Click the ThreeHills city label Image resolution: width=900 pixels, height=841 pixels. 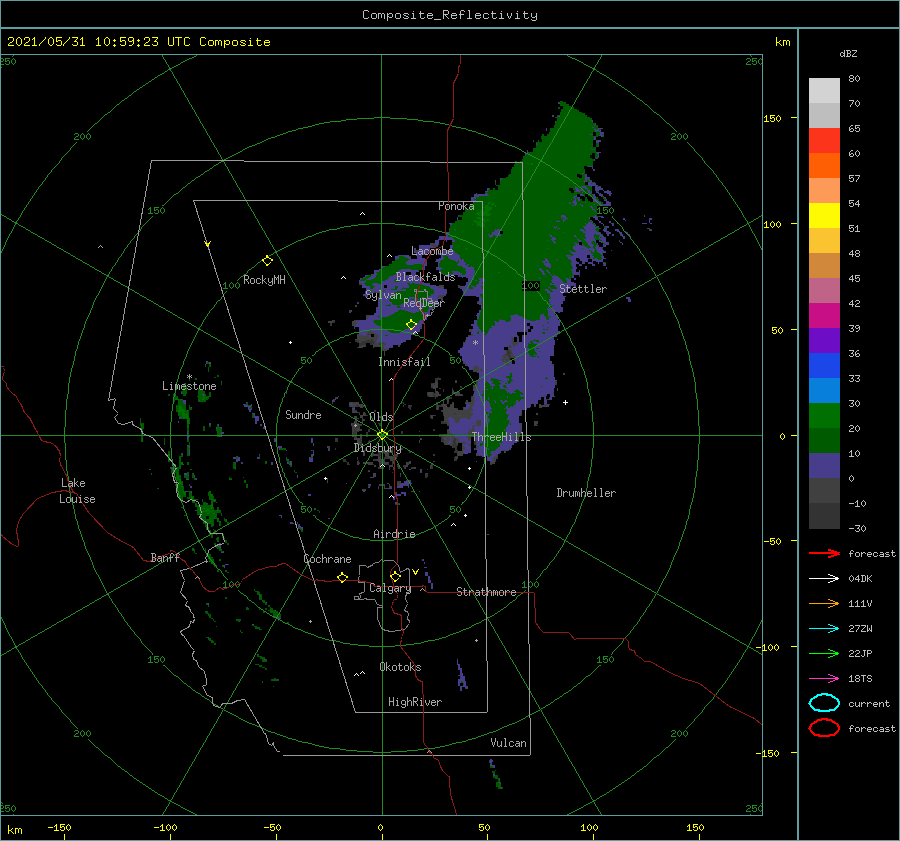(x=502, y=437)
